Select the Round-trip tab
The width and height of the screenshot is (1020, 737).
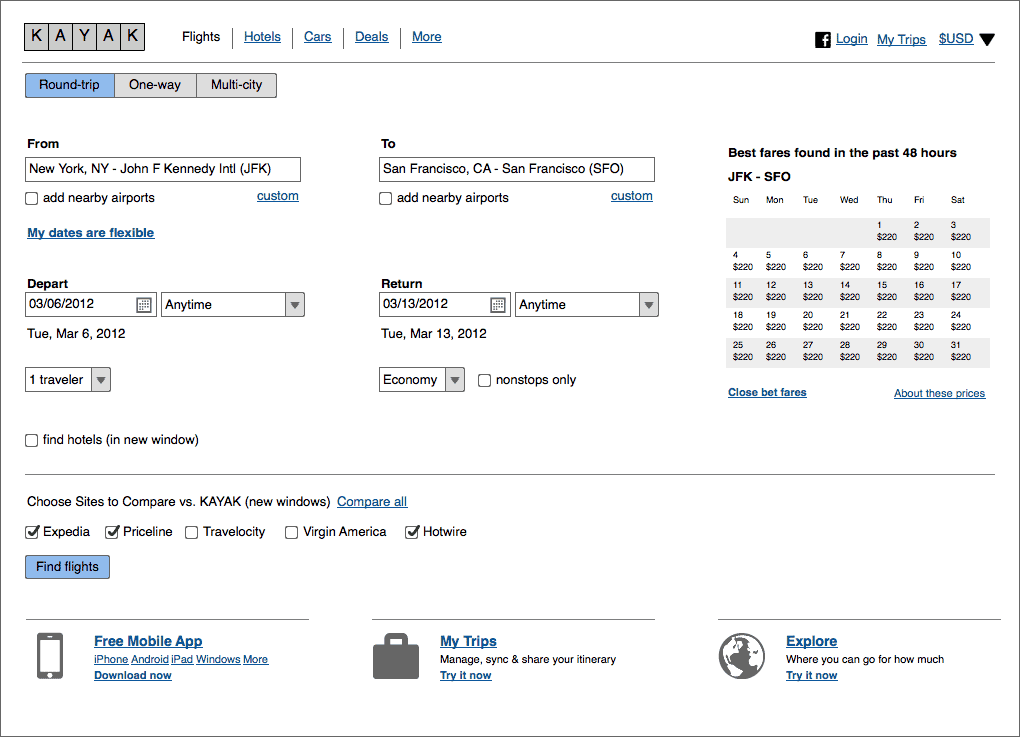(x=70, y=85)
